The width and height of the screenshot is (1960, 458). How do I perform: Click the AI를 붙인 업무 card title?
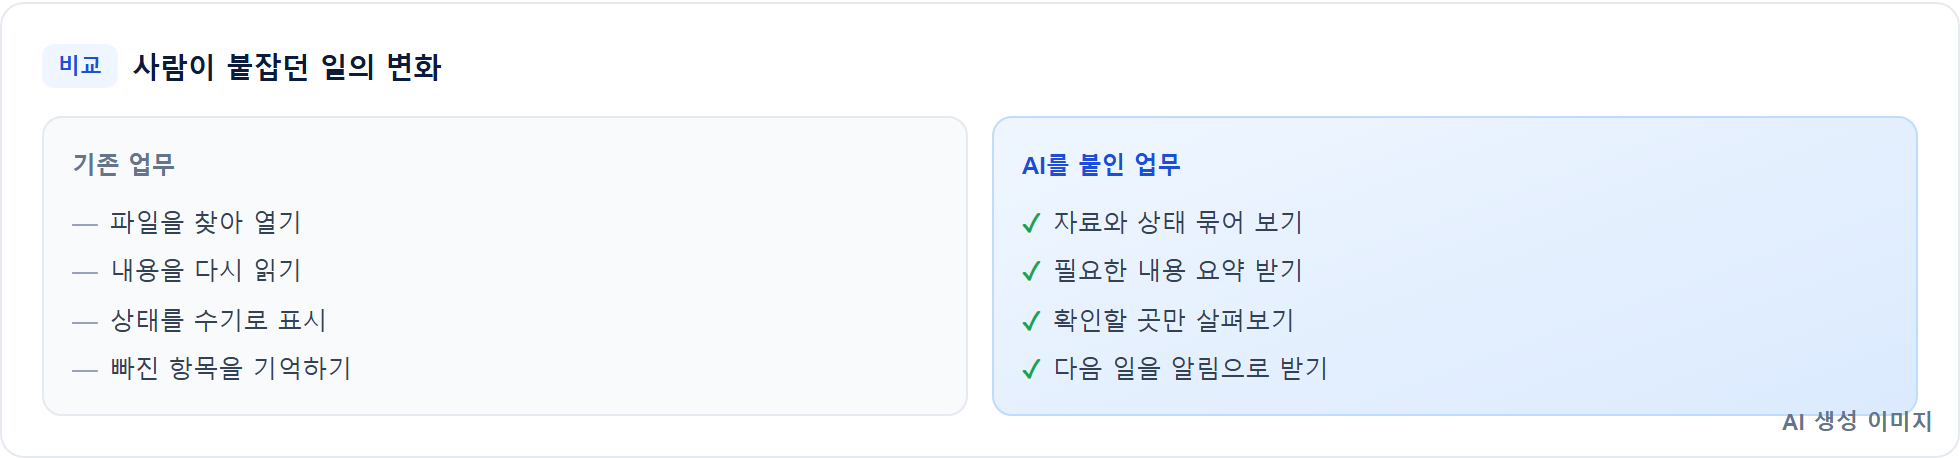pos(1101,164)
